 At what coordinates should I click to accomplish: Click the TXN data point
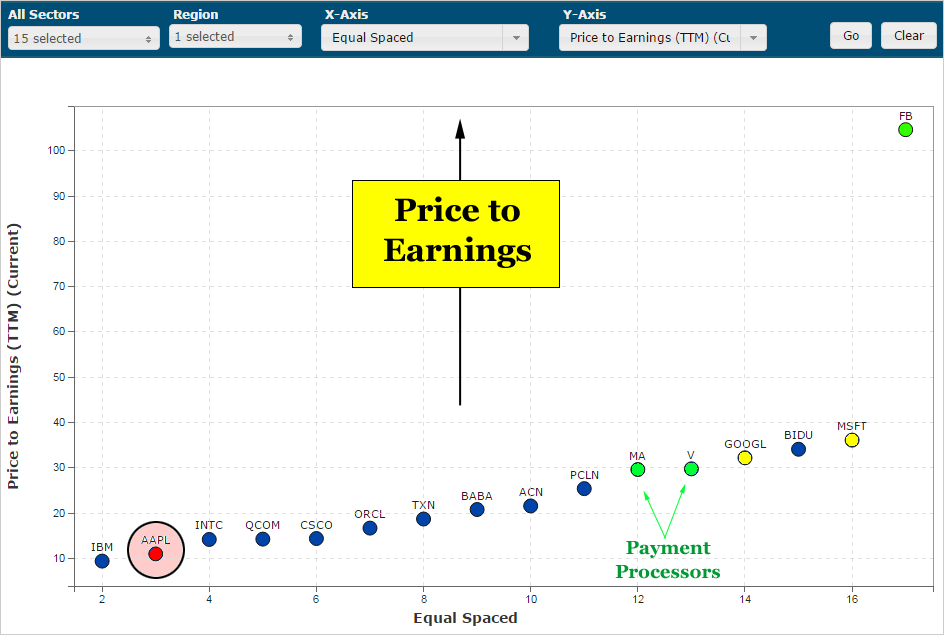coord(423,519)
